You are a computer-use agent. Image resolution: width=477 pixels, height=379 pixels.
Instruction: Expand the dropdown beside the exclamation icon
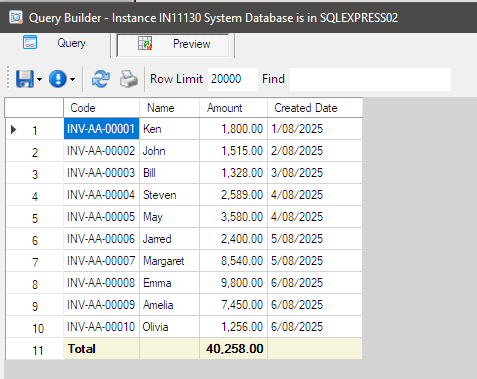(72, 79)
